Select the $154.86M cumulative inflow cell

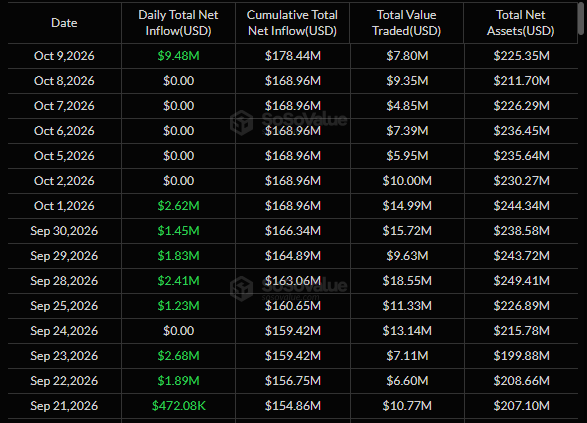tap(293, 406)
